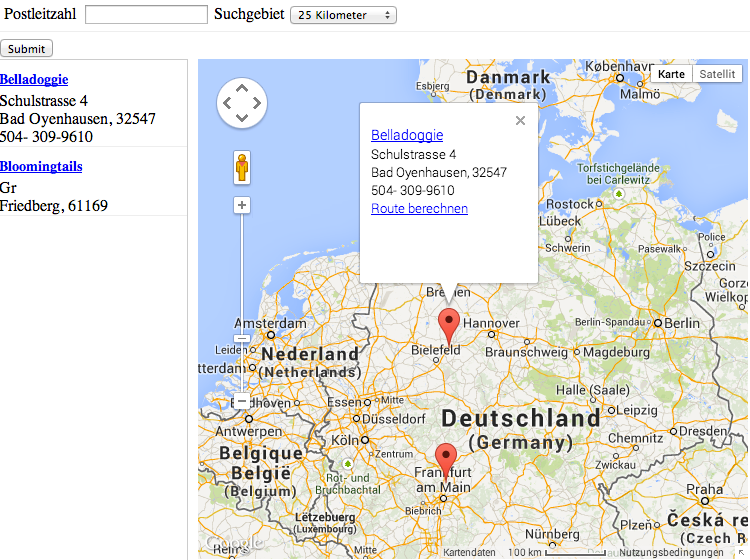Click the Leipzig city label
Viewport: 750px width, 560px height.
(637, 410)
